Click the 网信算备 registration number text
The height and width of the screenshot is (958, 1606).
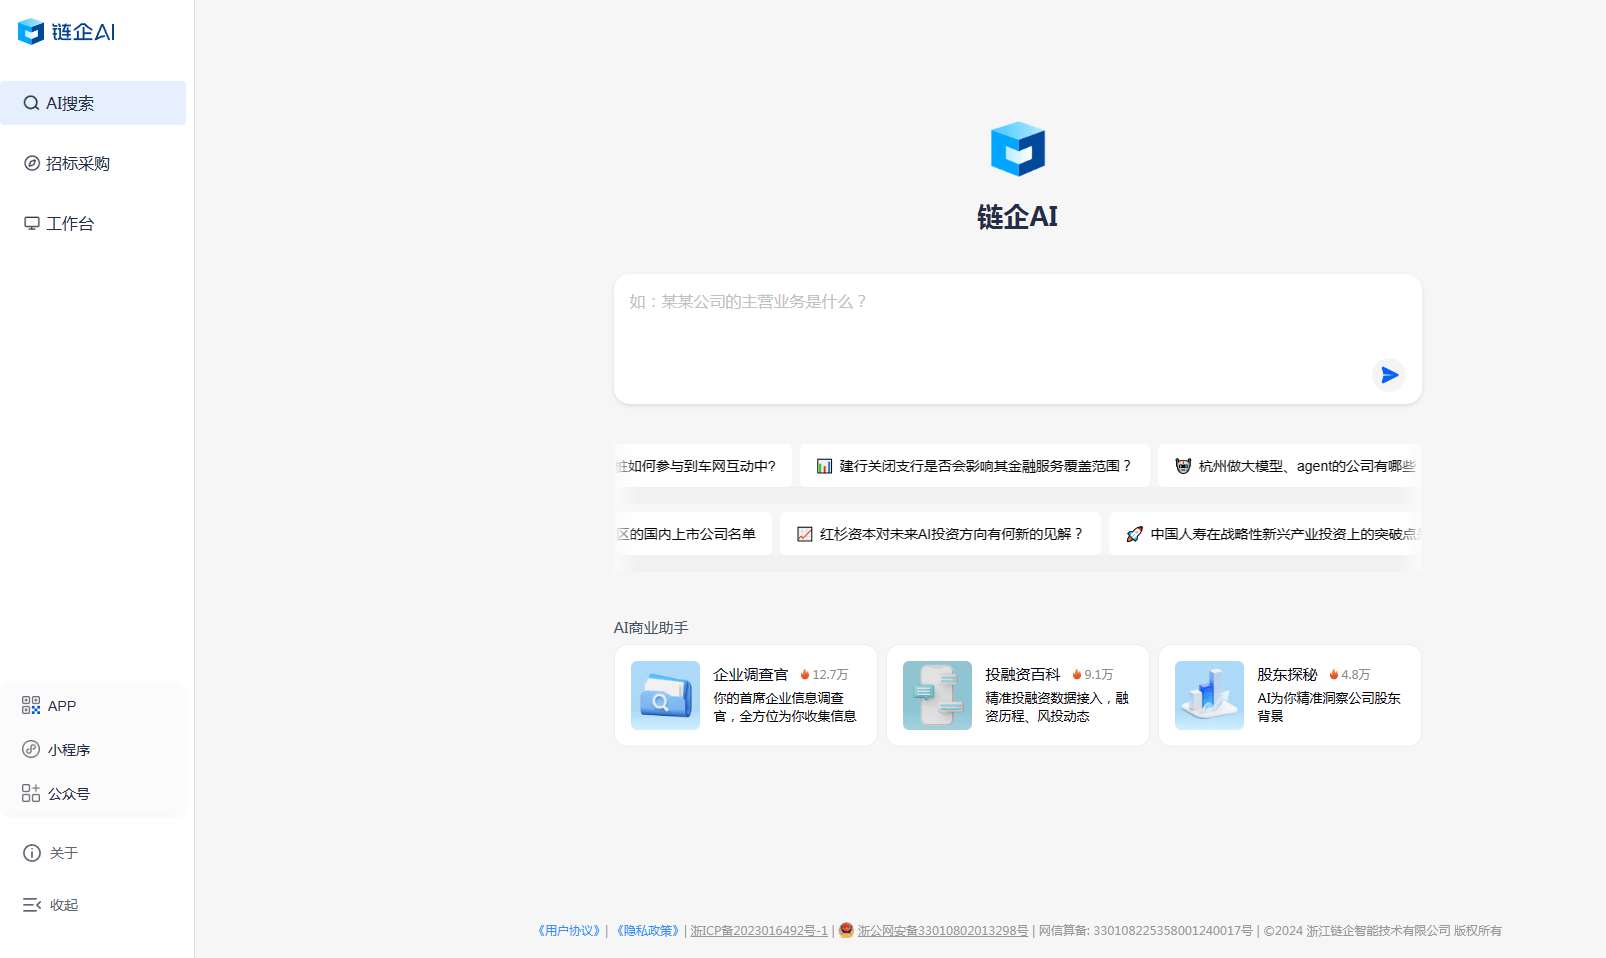1146,931
